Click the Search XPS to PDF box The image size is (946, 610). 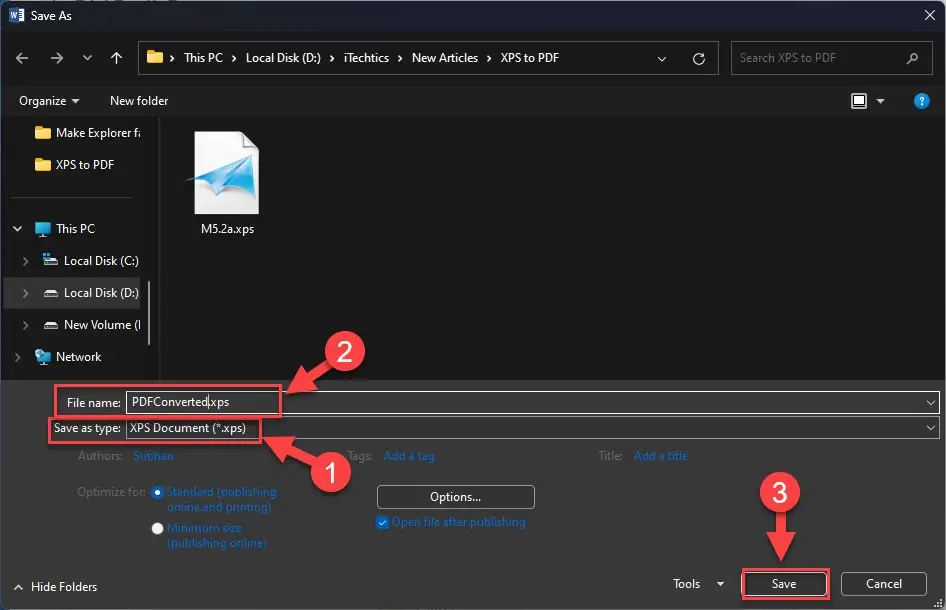click(x=831, y=58)
